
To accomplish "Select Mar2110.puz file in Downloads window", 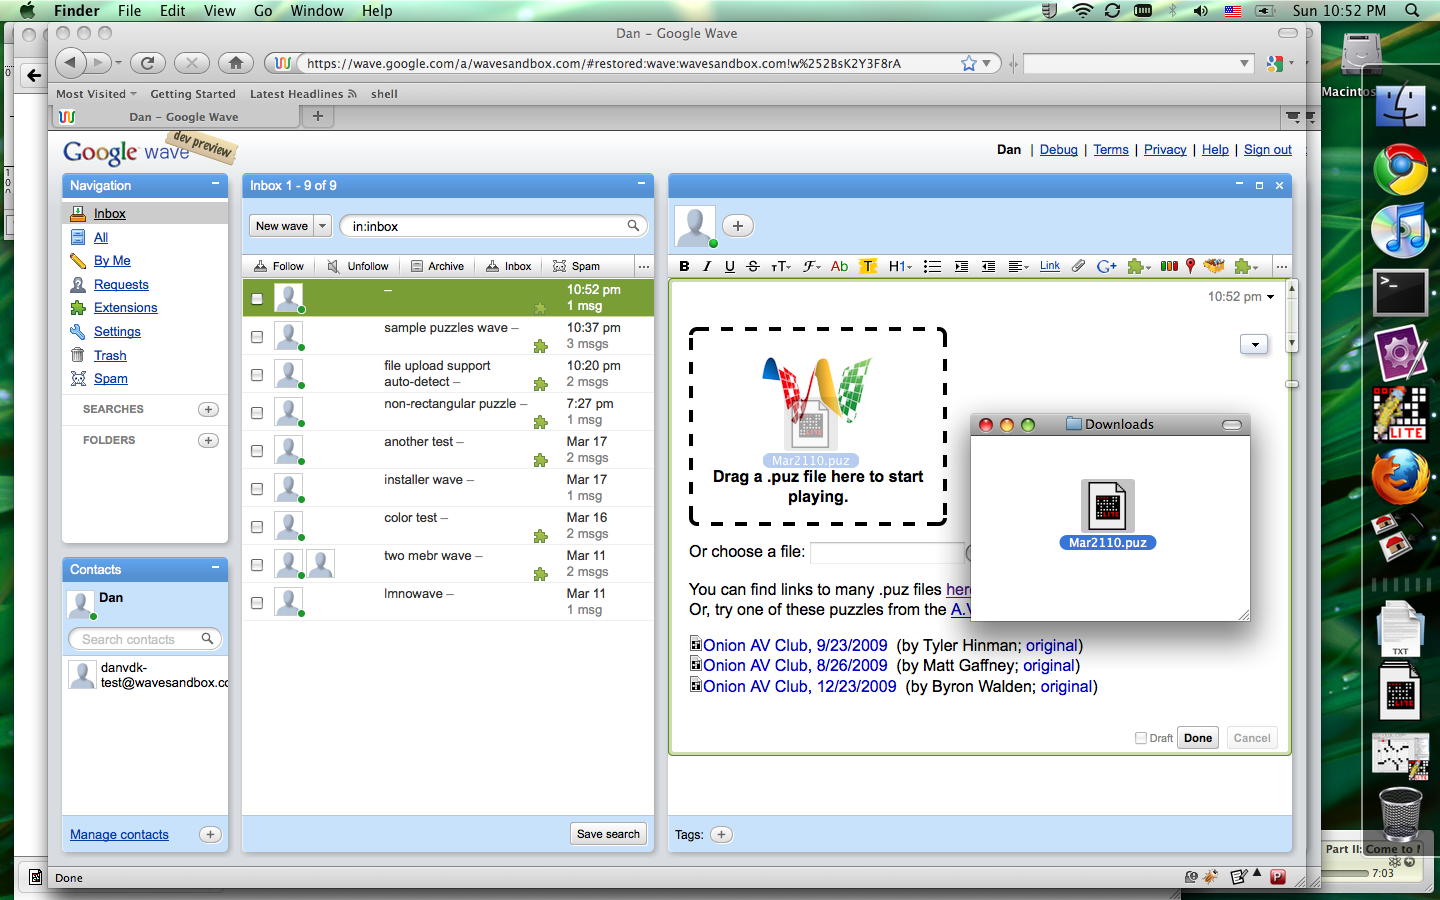I will coord(1107,515).
